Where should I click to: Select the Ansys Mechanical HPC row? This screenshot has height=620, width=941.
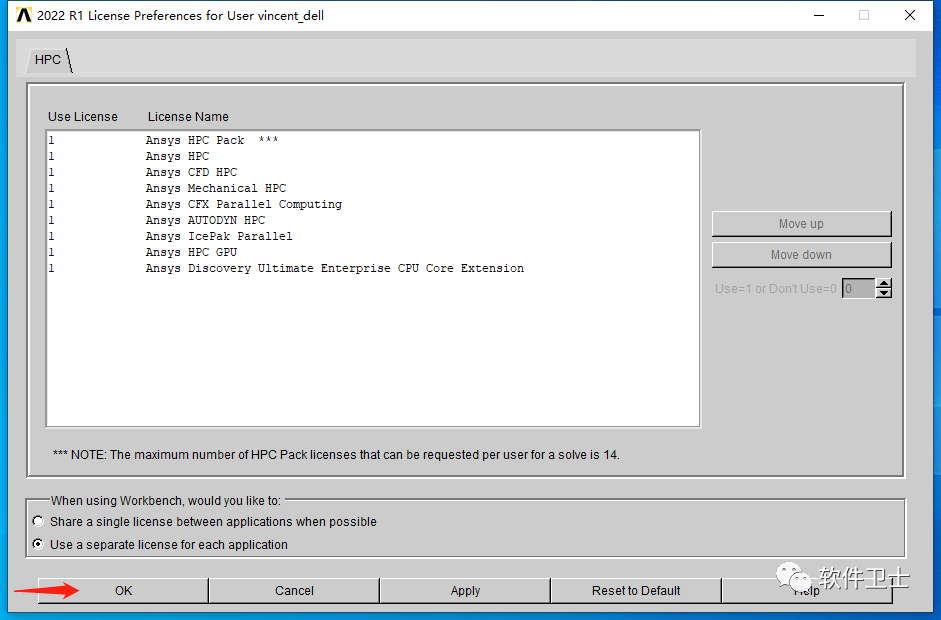click(x=373, y=188)
